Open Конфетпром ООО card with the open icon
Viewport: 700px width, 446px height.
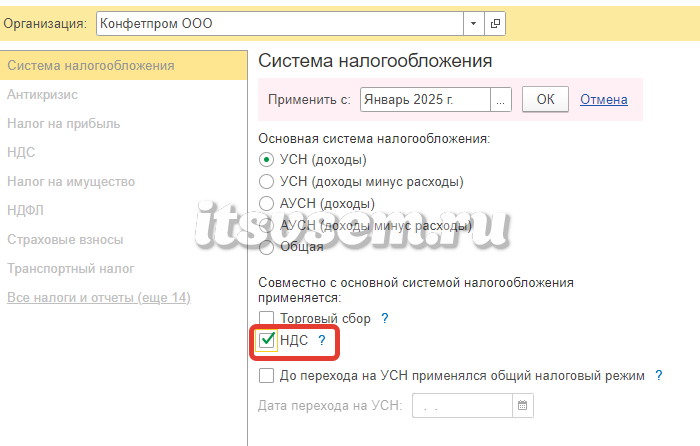click(x=495, y=23)
